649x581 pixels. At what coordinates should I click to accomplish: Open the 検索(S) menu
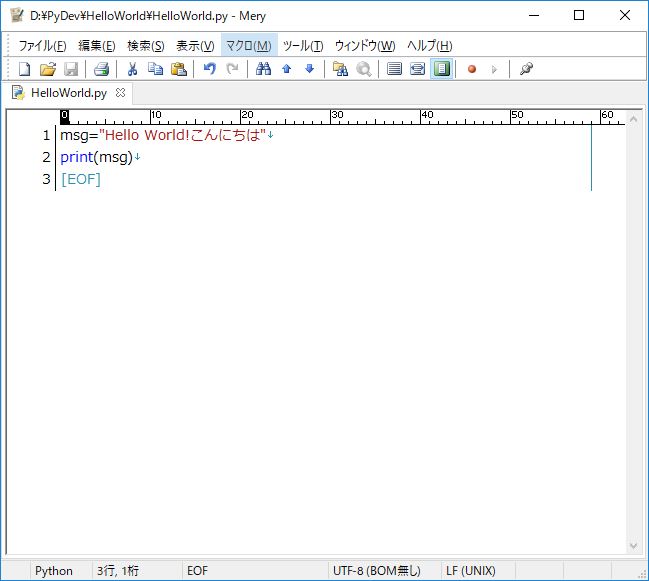tap(146, 46)
